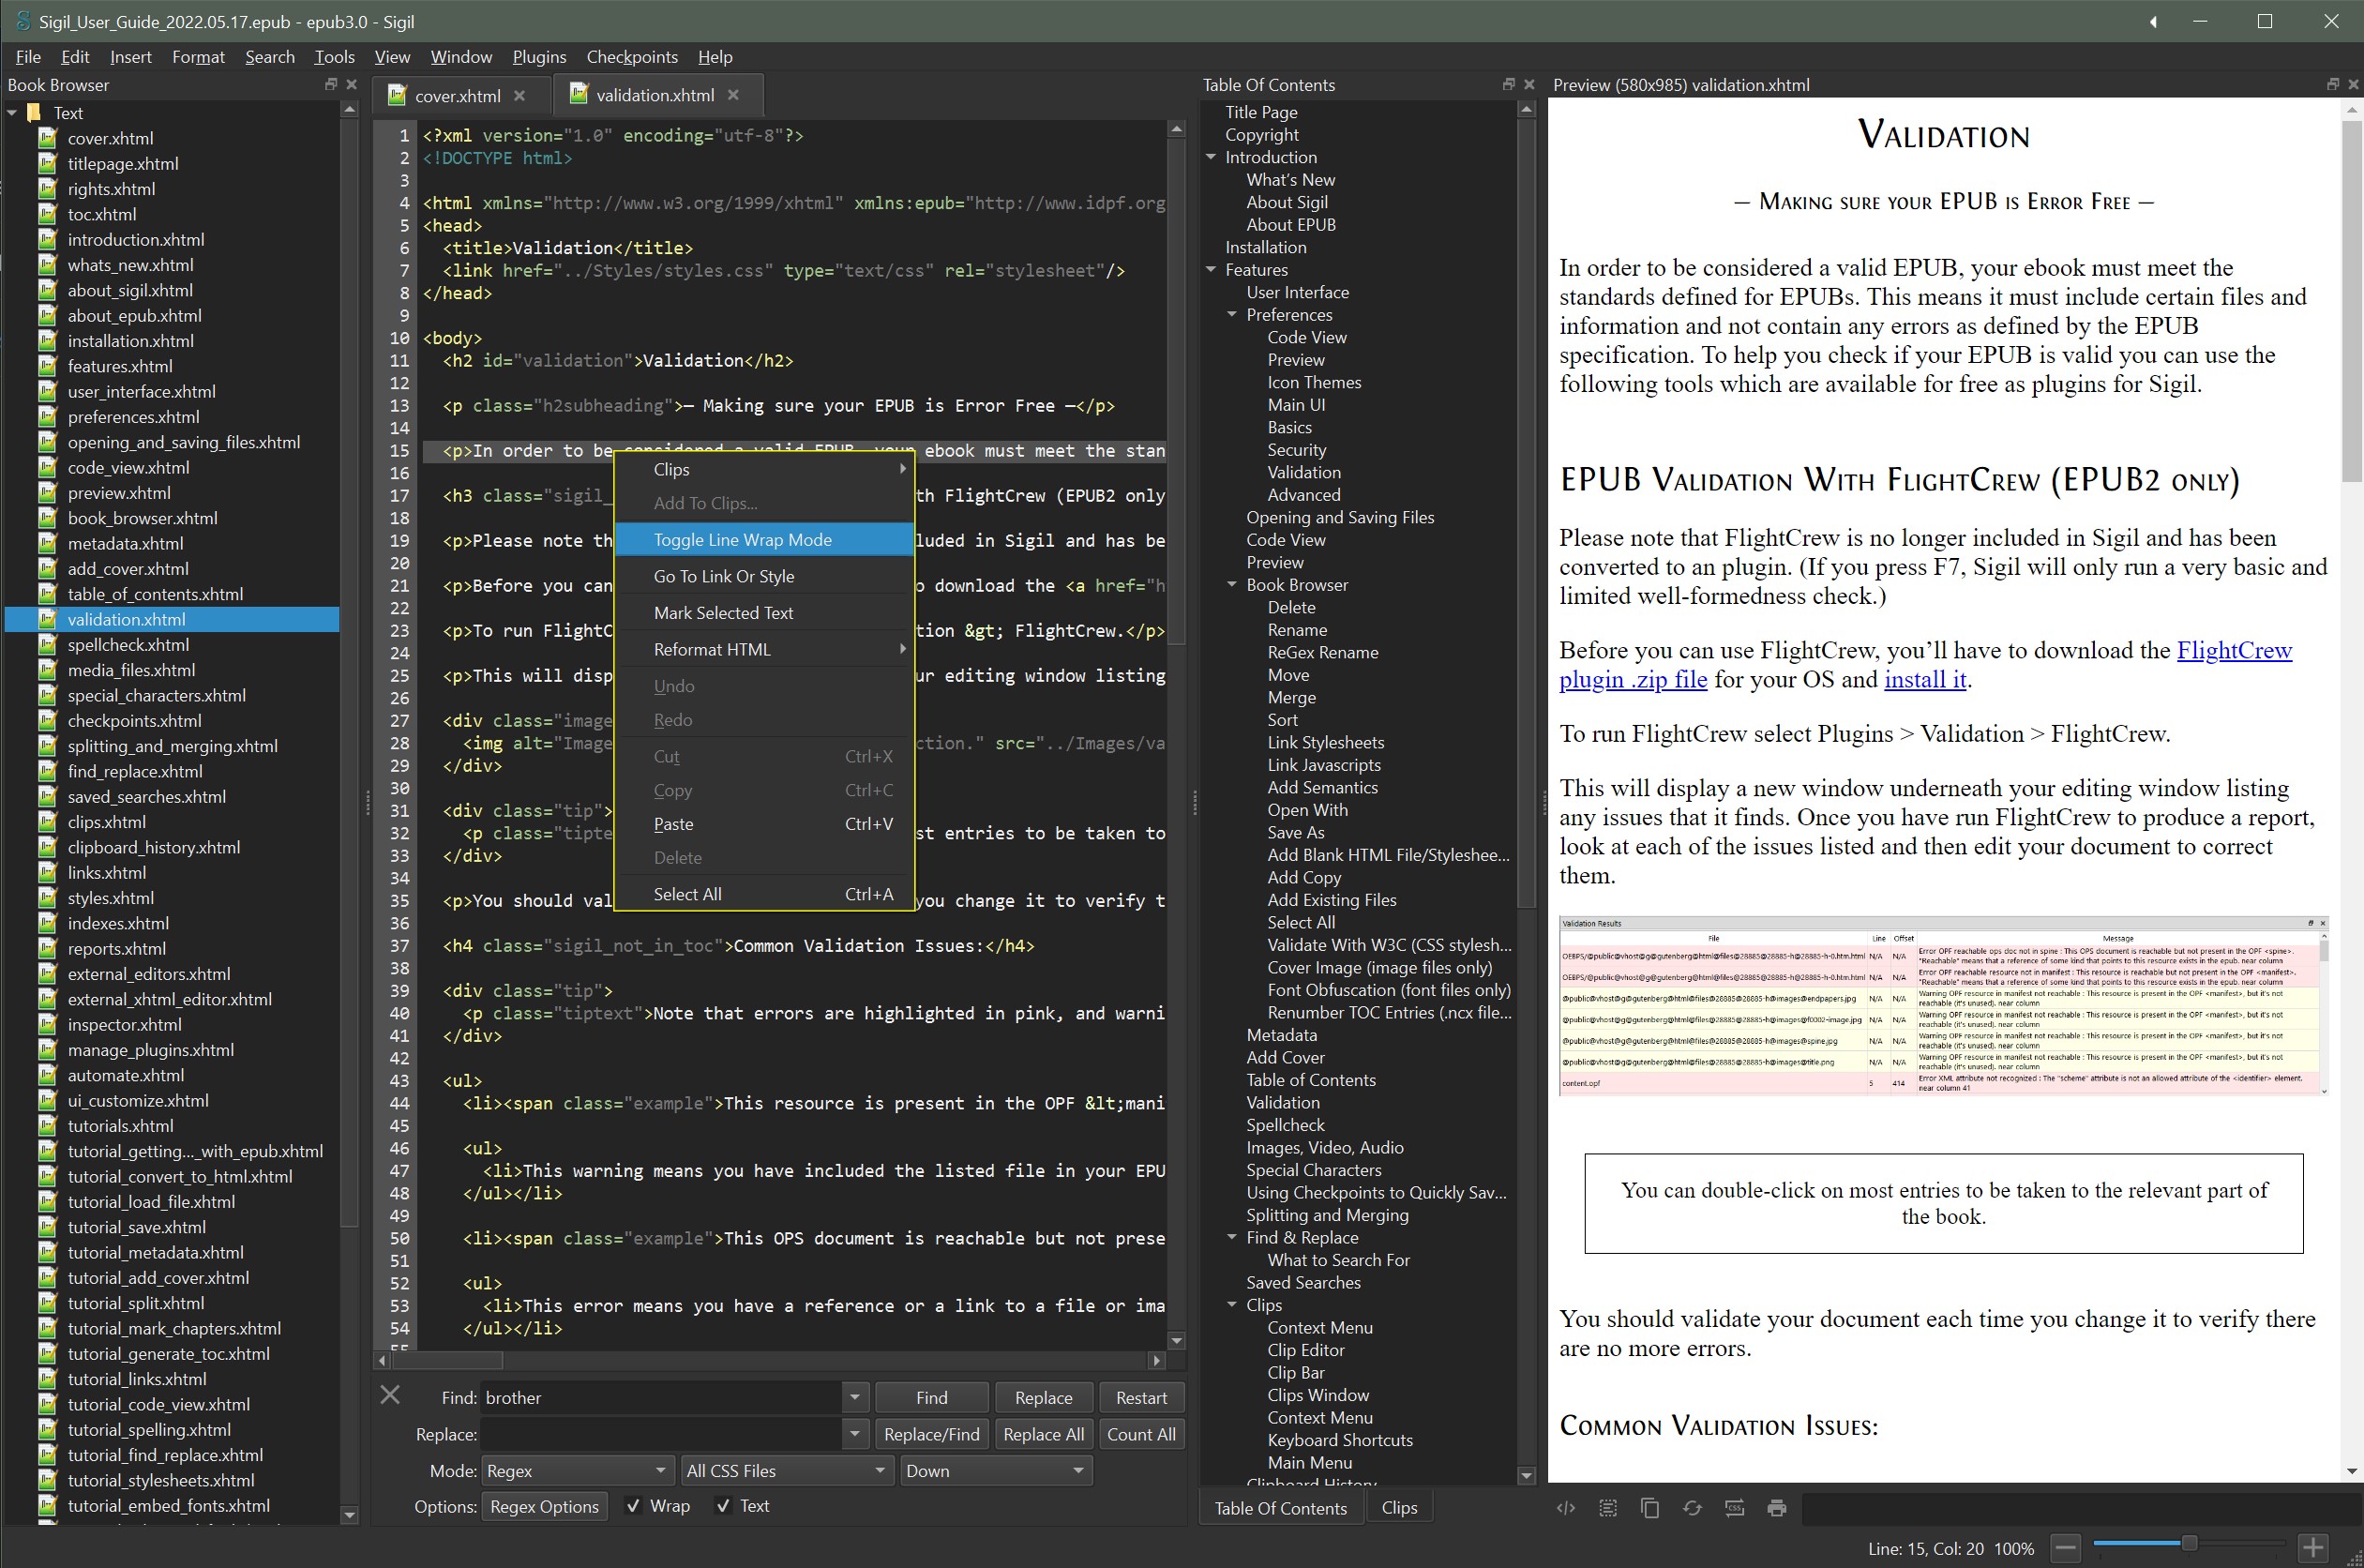
Task: Click the Find text field containing brother
Action: (660, 1398)
